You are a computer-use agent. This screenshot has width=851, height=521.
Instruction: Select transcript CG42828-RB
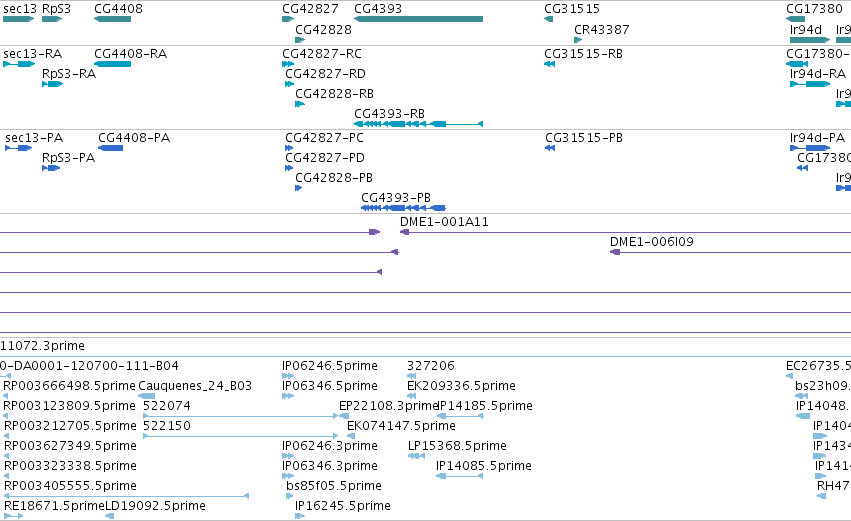pyautogui.click(x=334, y=93)
